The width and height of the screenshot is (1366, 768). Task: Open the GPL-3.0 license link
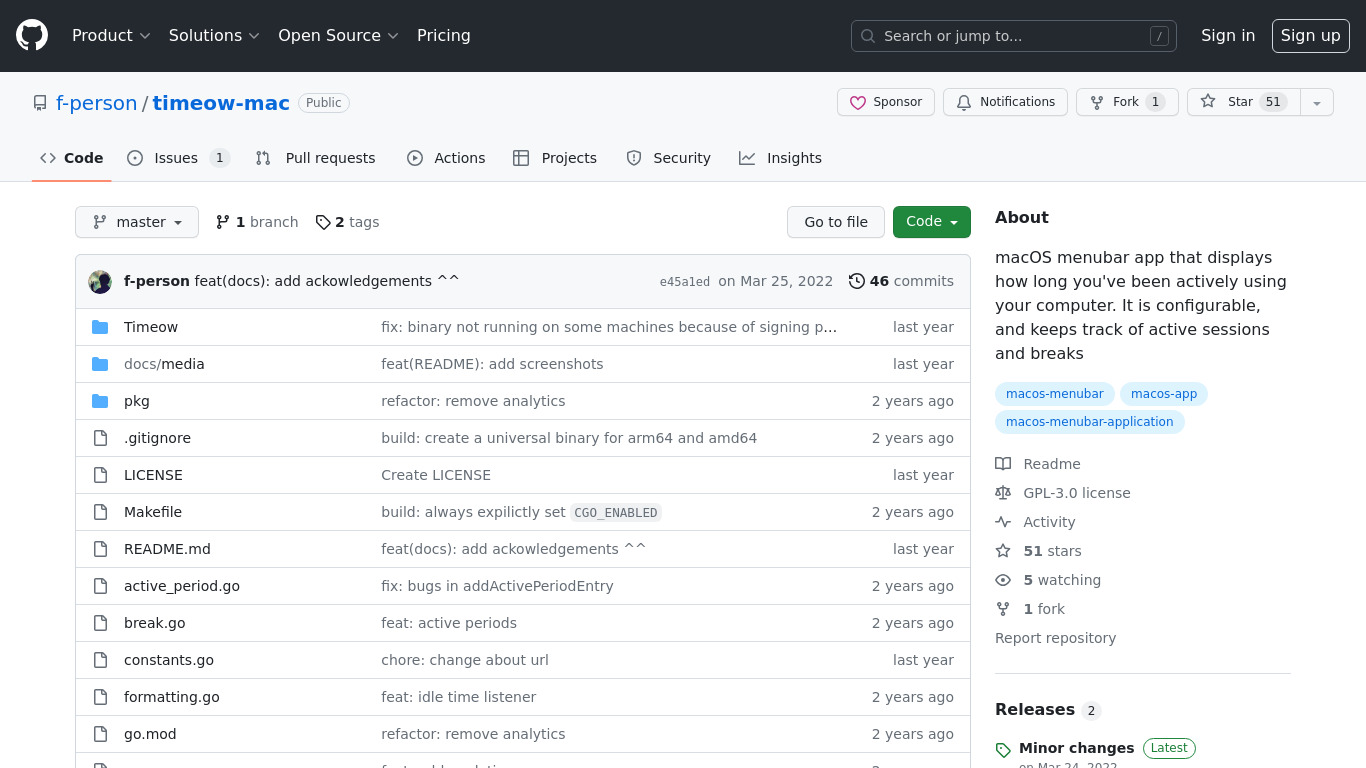tap(1076, 493)
